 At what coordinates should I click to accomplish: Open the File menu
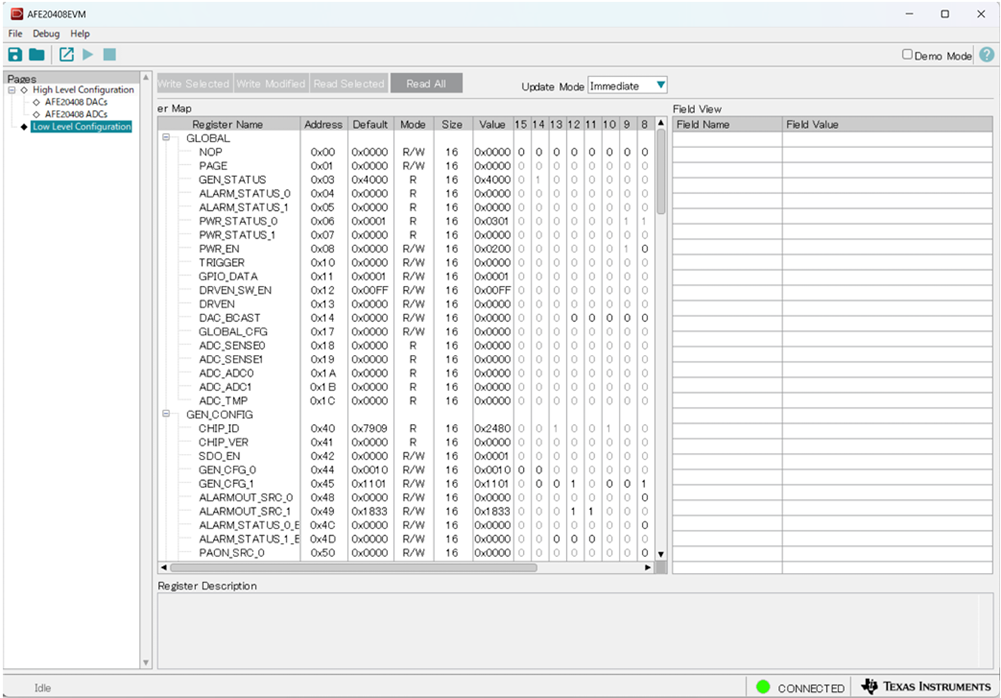15,34
